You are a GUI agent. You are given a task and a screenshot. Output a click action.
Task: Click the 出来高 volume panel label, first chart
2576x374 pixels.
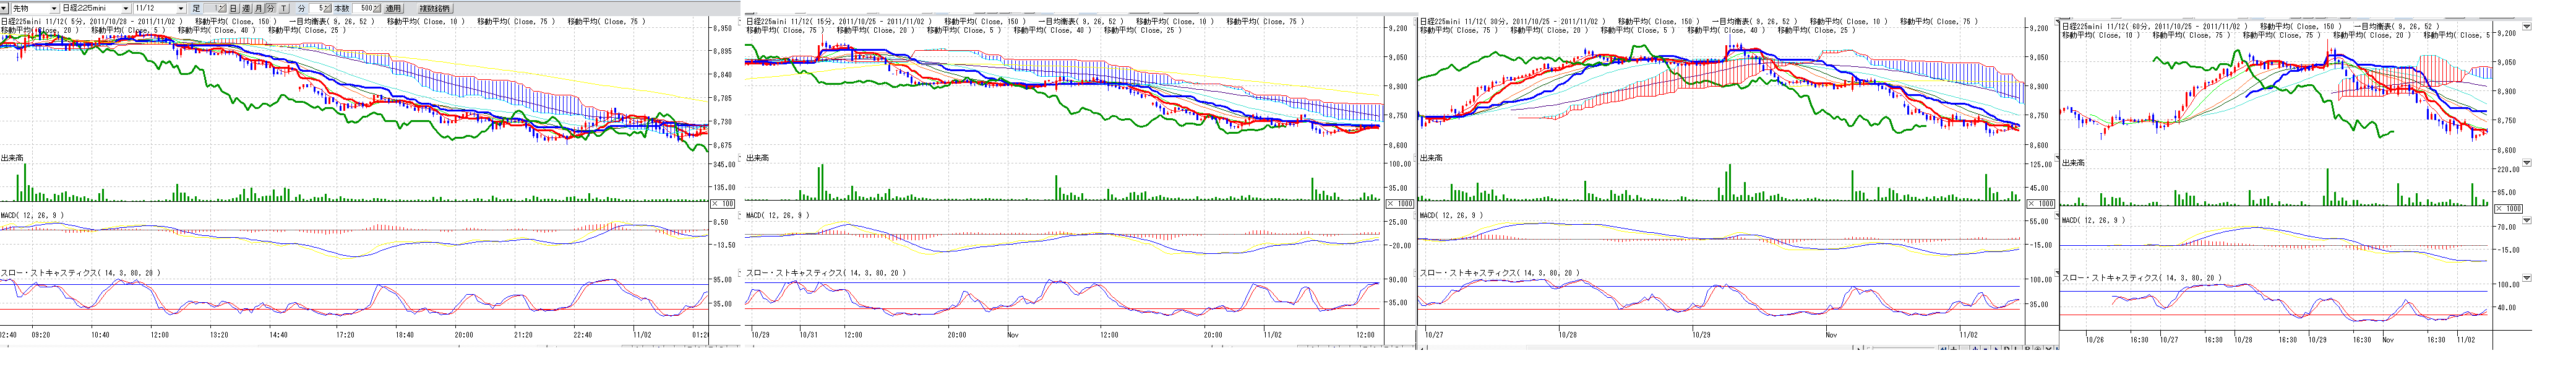click(x=13, y=158)
